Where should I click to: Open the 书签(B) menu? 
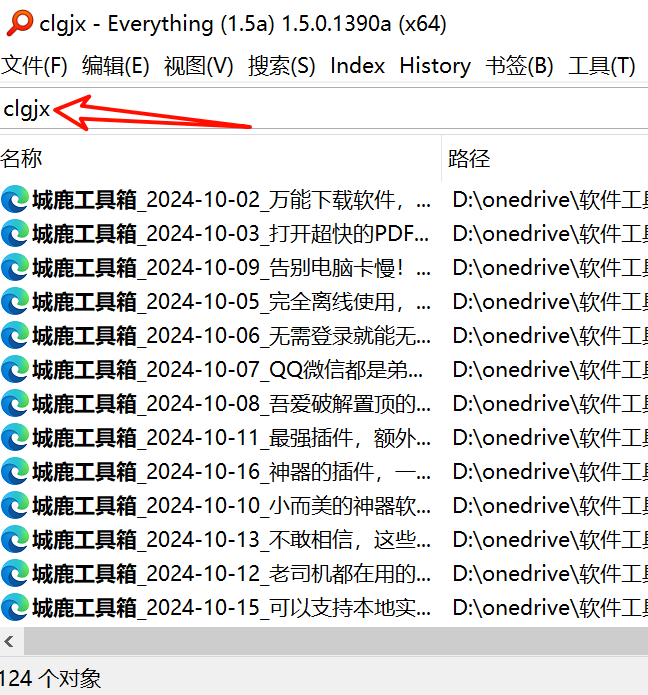[x=519, y=66]
